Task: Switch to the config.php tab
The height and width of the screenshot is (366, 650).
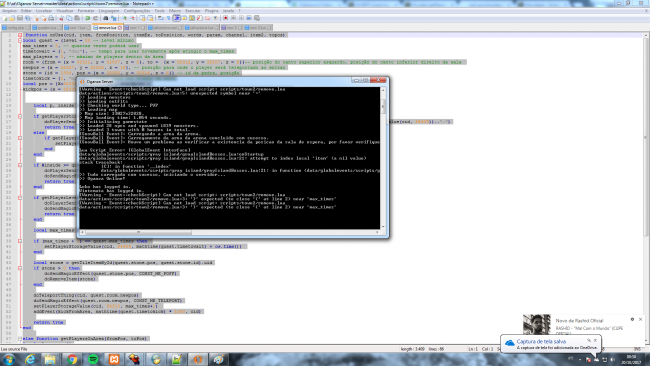Action: pyautogui.click(x=15, y=28)
